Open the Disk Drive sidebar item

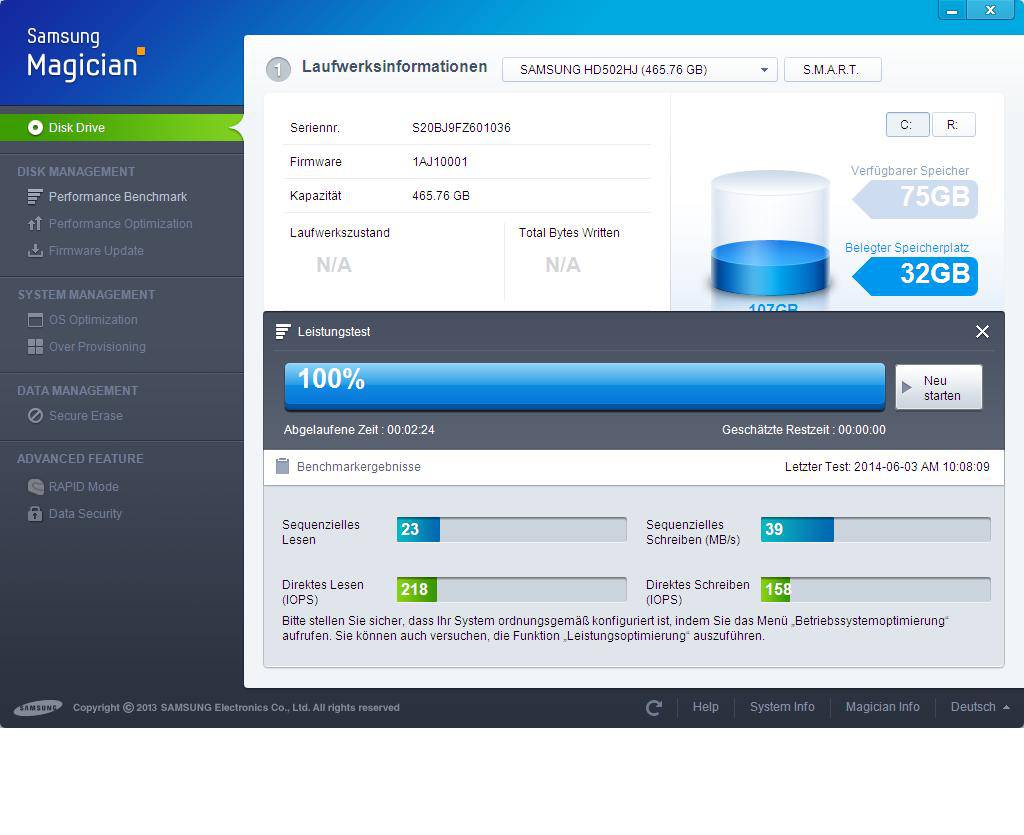pyautogui.click(x=77, y=128)
